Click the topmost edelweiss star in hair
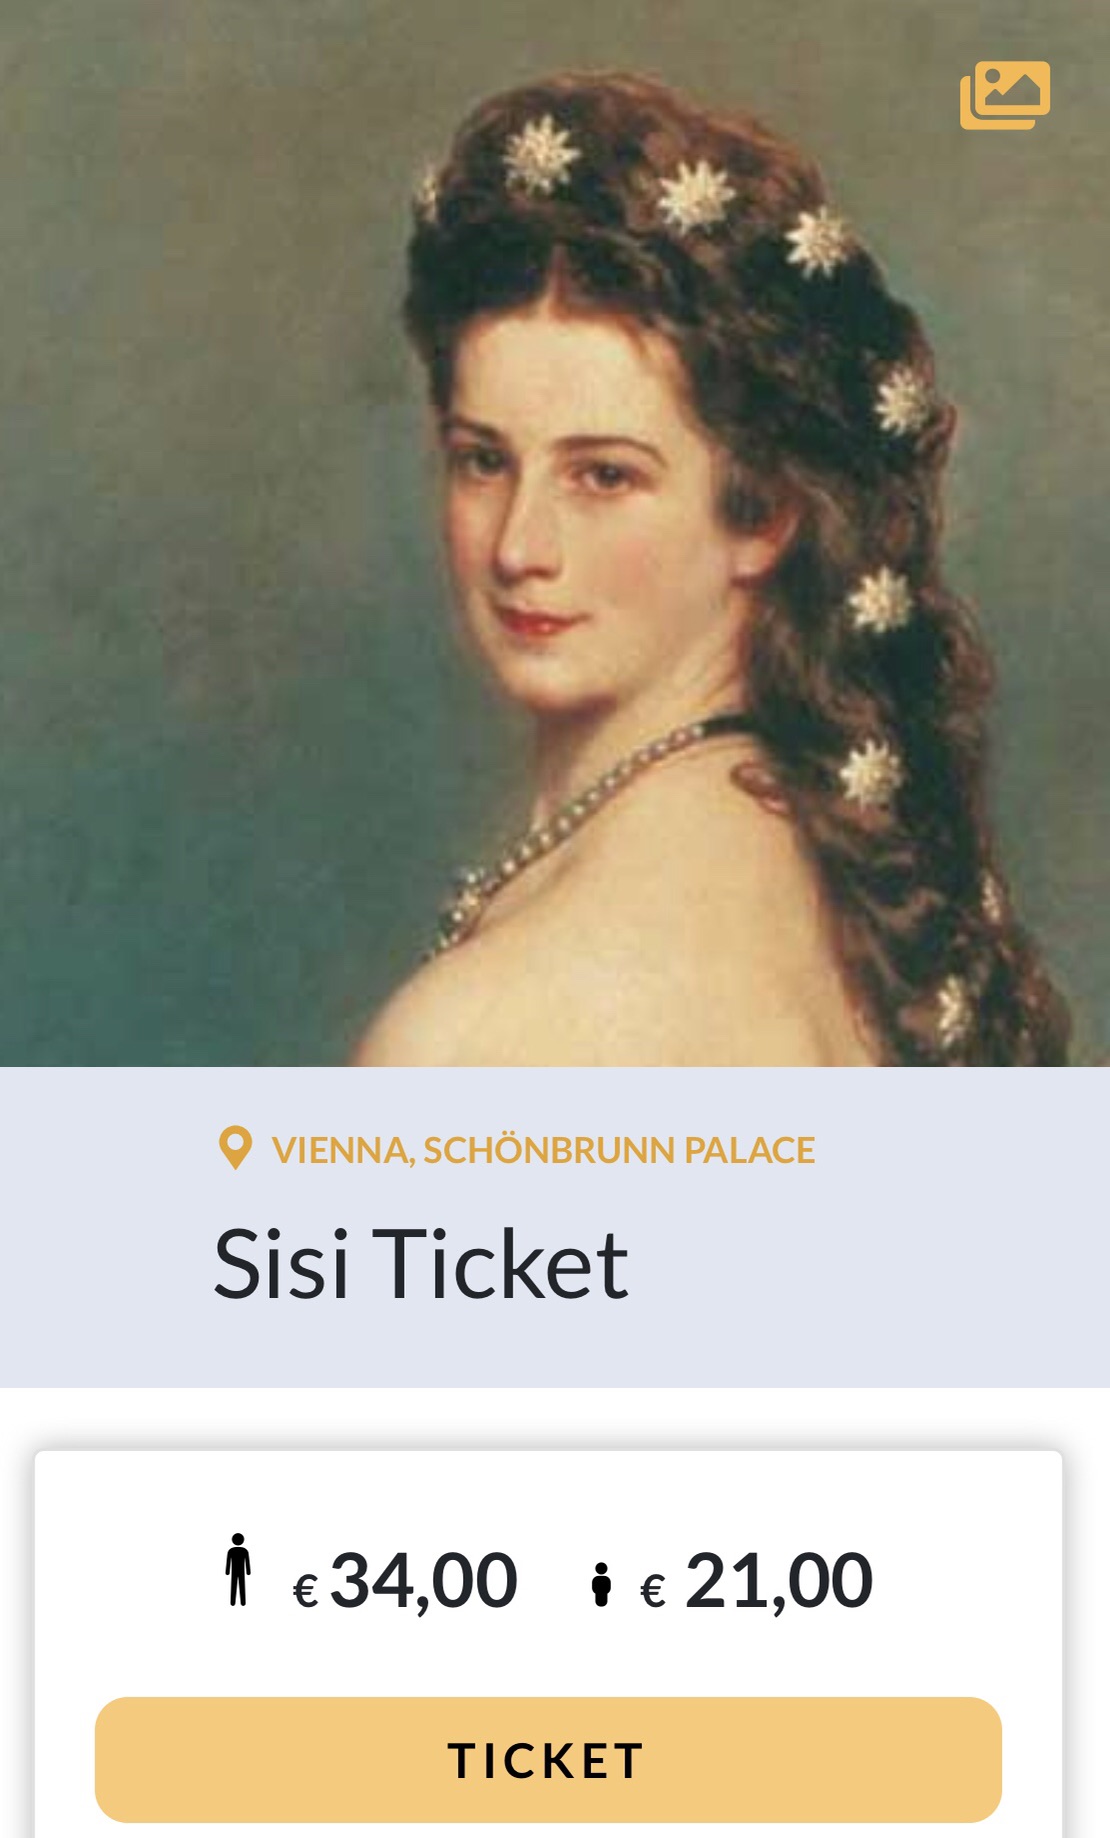This screenshot has height=1838, width=1110. [x=541, y=155]
